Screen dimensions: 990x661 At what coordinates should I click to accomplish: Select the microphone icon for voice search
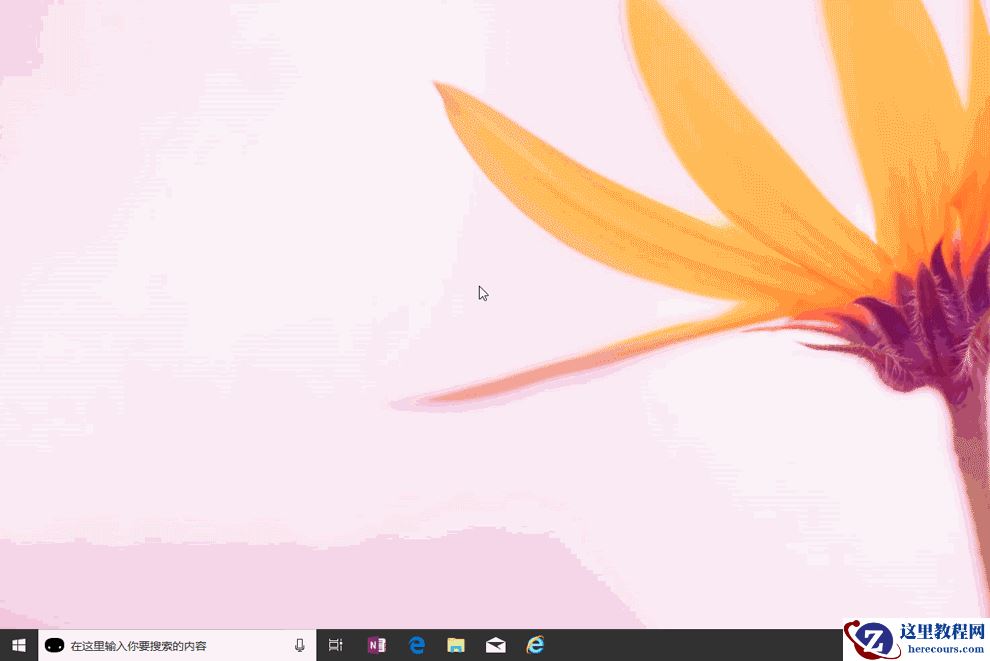point(298,645)
